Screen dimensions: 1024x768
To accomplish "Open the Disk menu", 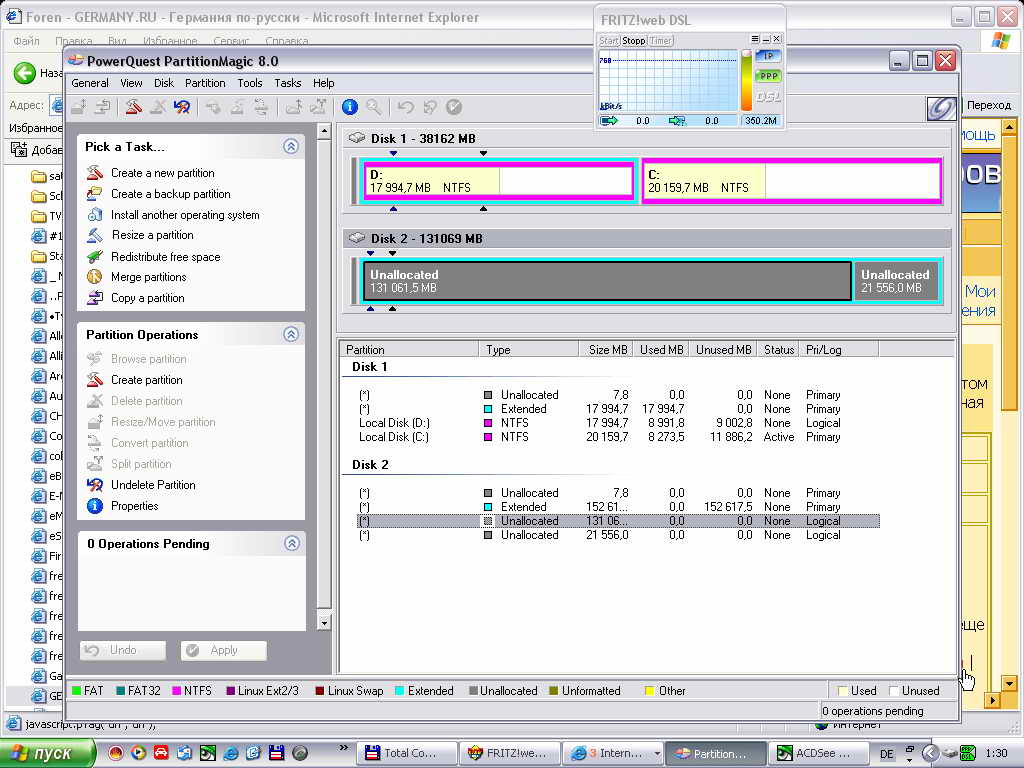I will (x=164, y=83).
